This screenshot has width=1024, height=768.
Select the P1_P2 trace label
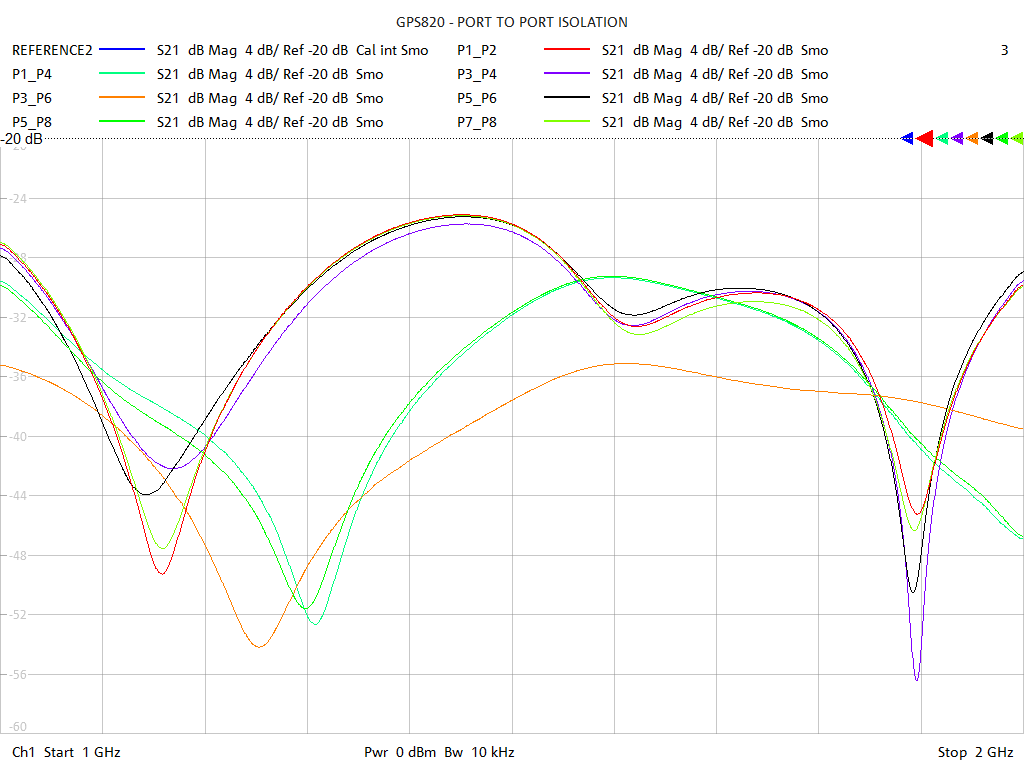[x=477, y=50]
